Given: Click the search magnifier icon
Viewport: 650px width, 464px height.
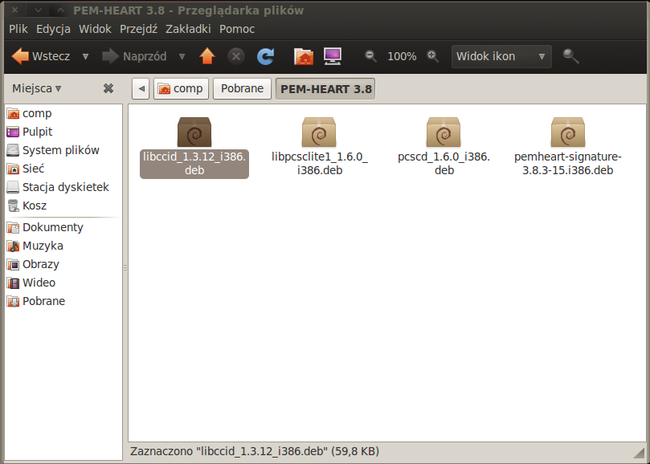Looking at the screenshot, I should click(x=570, y=56).
